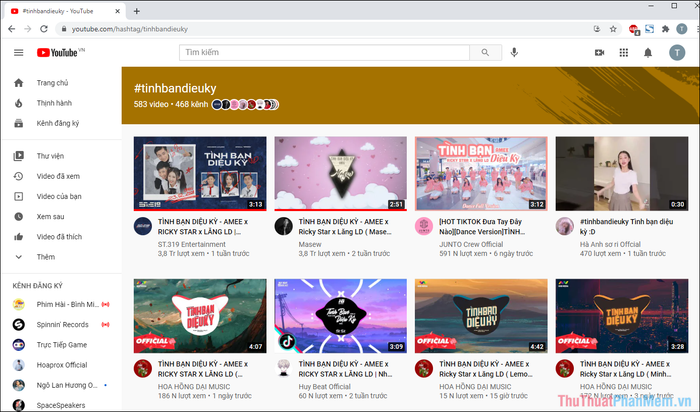Click the site lock padlock icon
The width and height of the screenshot is (700, 412).
64,29
